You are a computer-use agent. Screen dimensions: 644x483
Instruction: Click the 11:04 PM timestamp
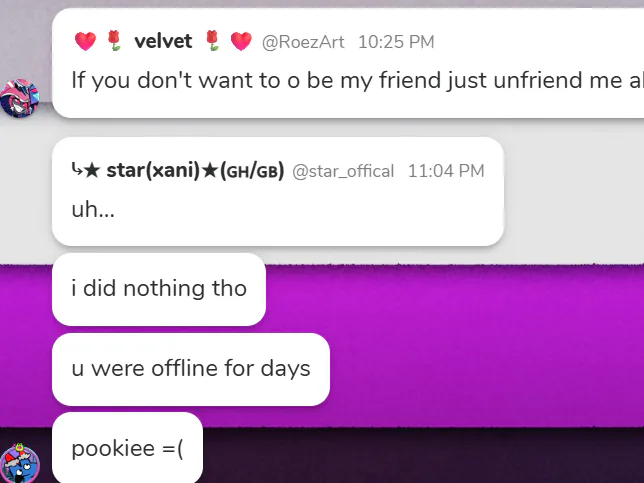(446, 171)
